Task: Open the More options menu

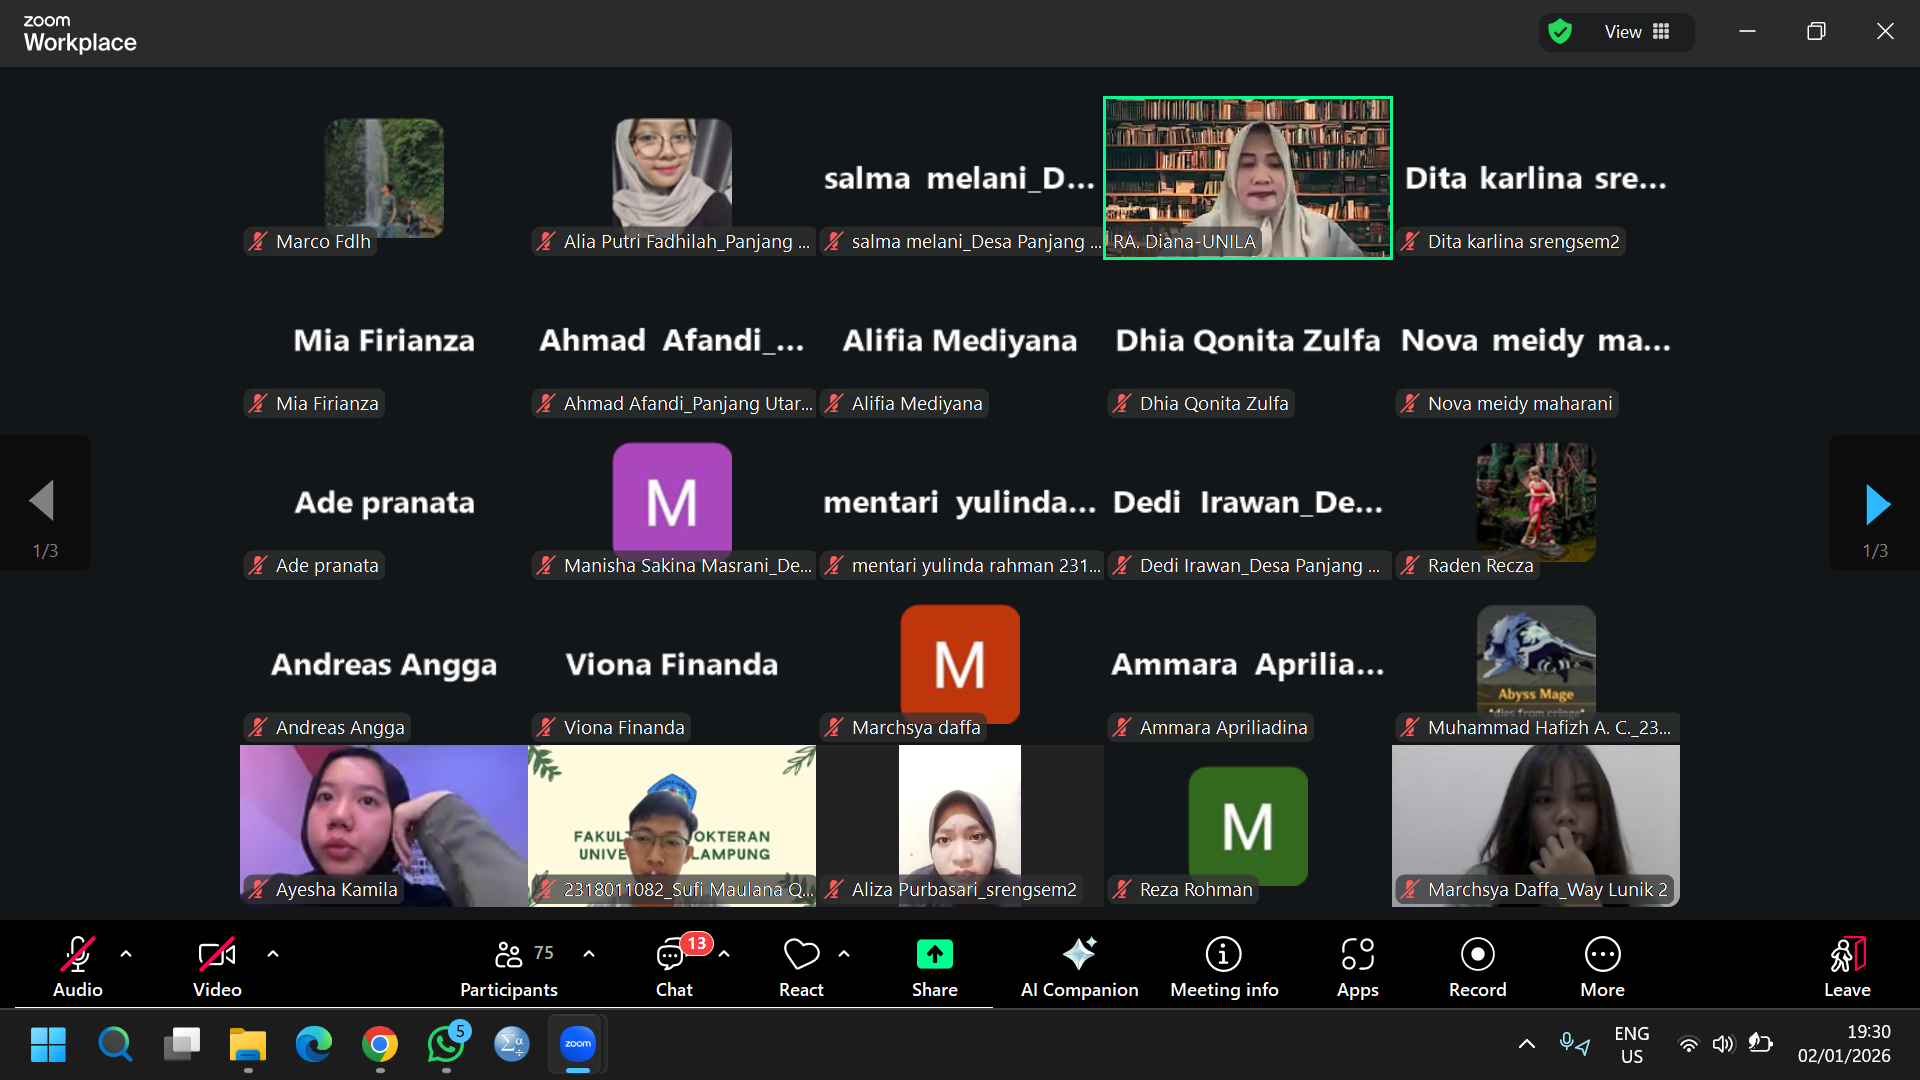Action: pos(1602,966)
